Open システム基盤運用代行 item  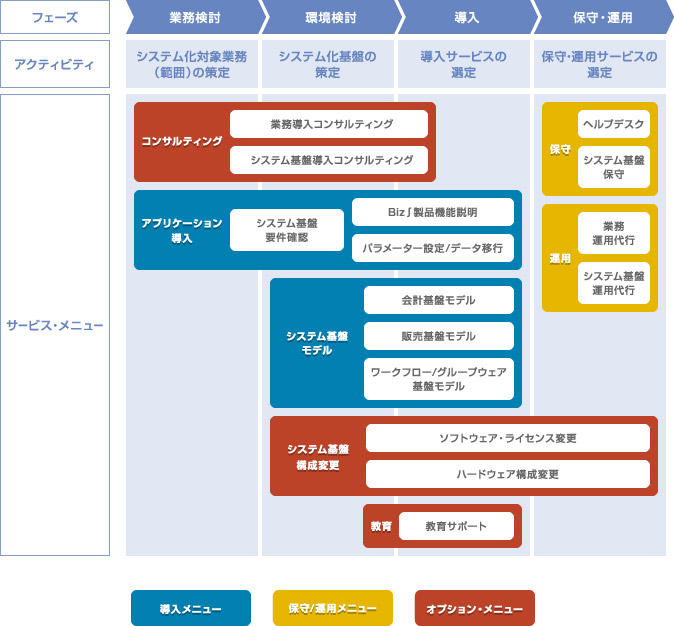click(x=614, y=283)
